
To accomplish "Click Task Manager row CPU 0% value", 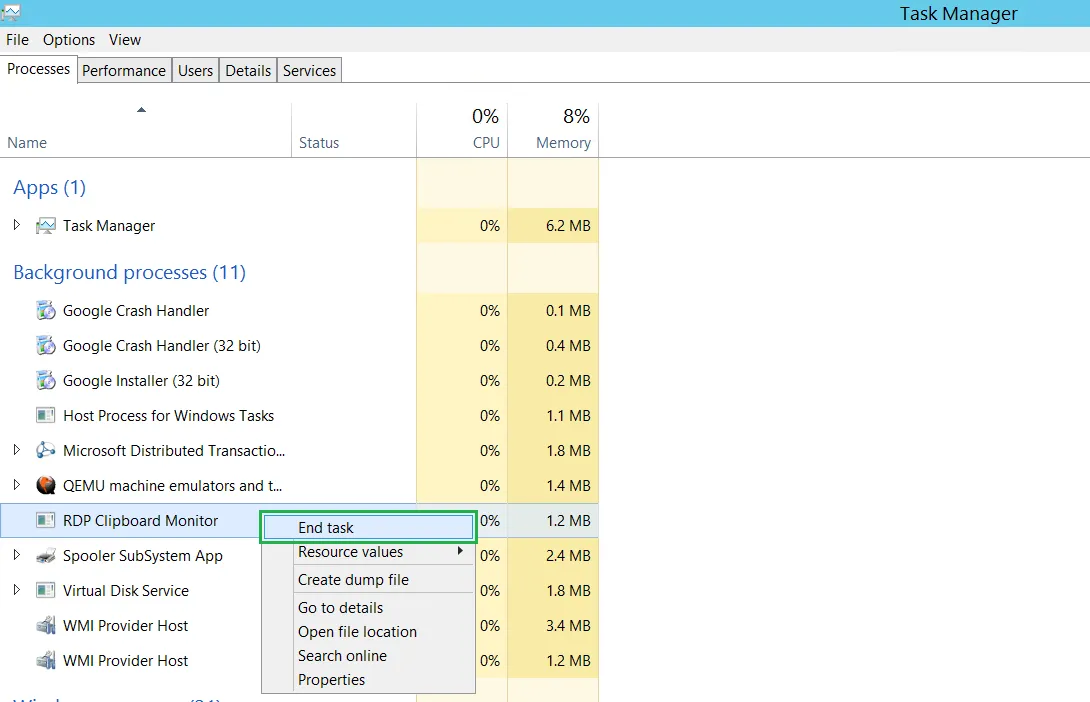I will [x=489, y=226].
